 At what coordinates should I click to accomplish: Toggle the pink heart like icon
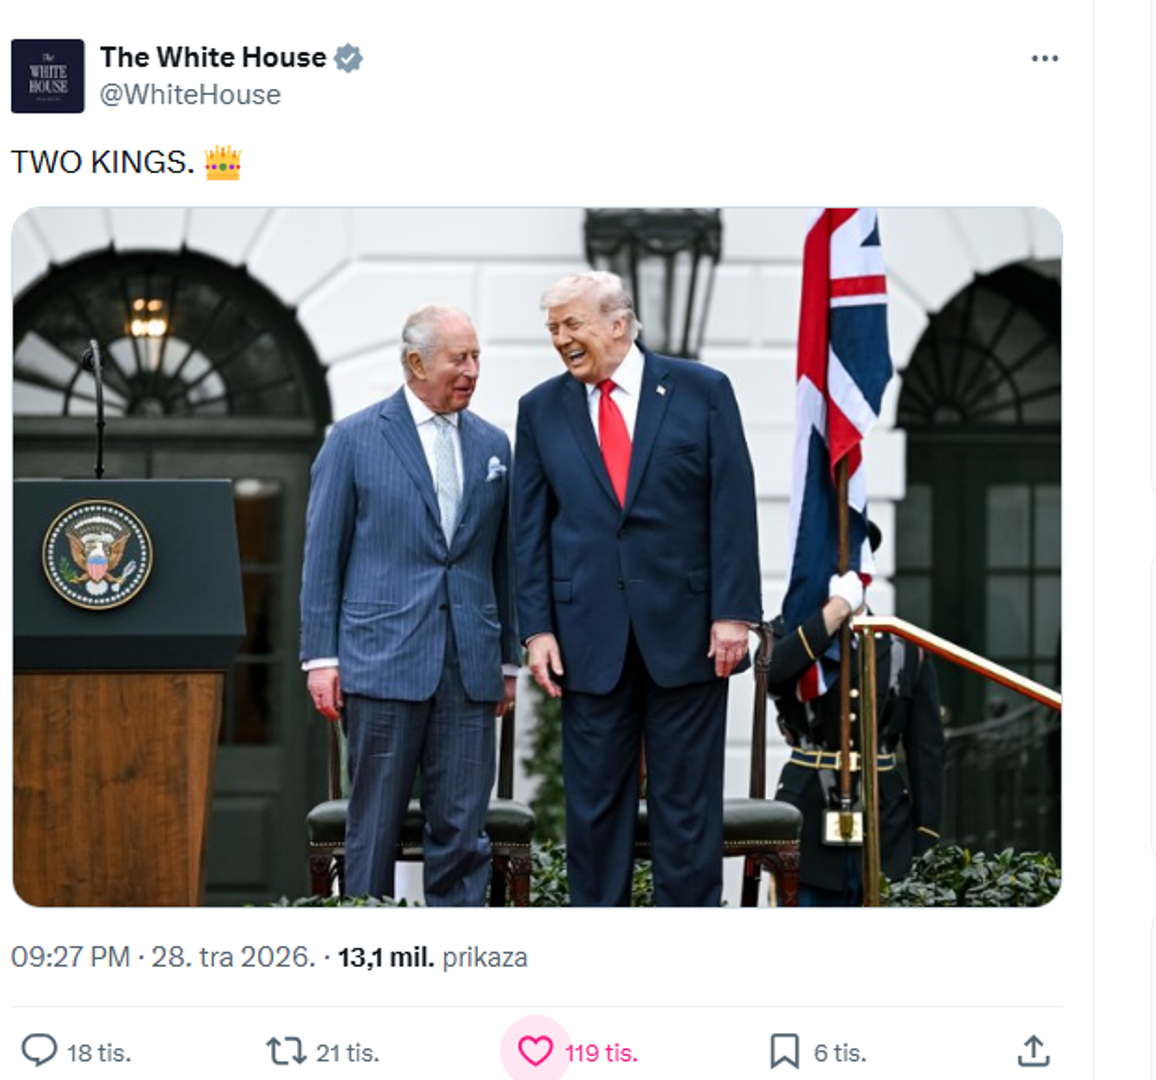(x=535, y=1051)
